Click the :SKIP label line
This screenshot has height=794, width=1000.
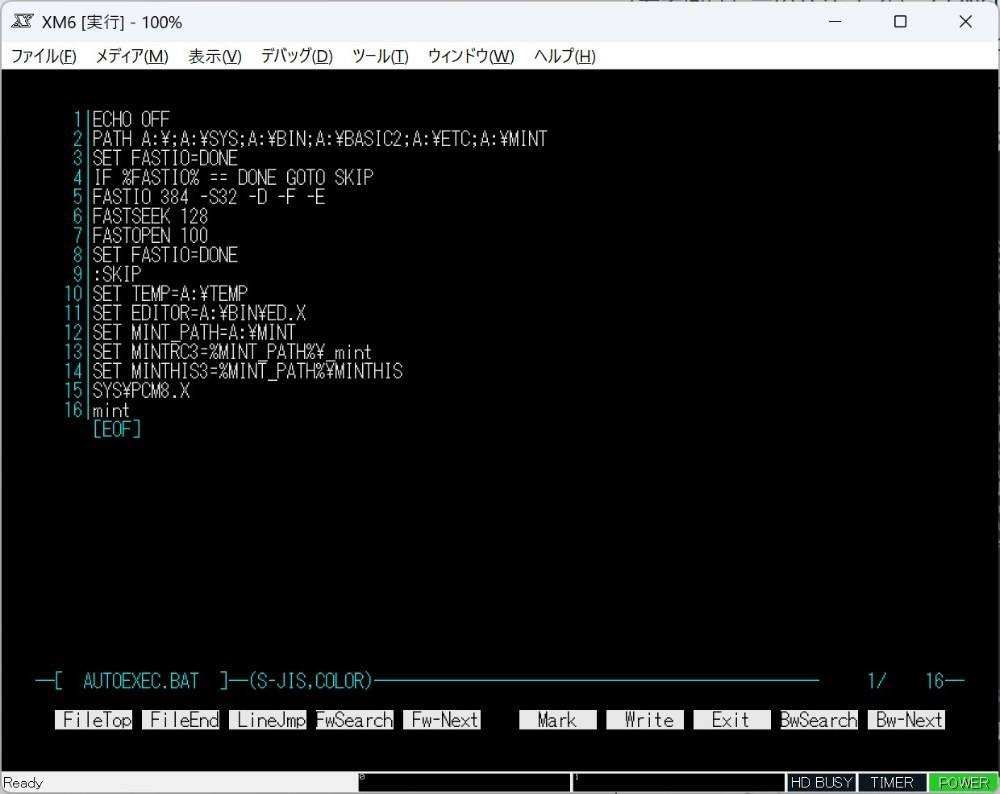pos(117,274)
